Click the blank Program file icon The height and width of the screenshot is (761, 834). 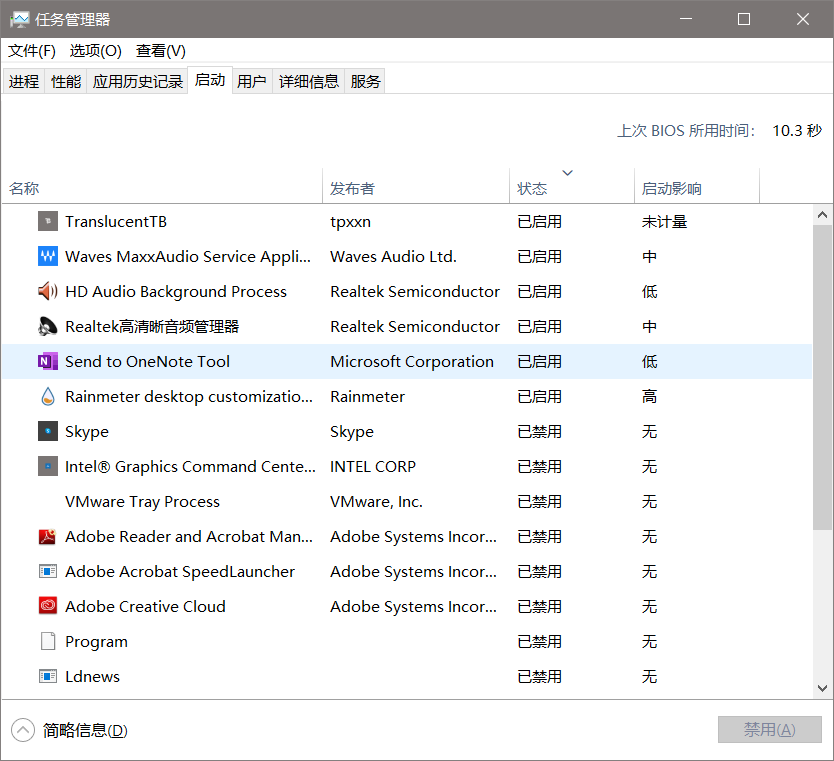click(x=48, y=641)
